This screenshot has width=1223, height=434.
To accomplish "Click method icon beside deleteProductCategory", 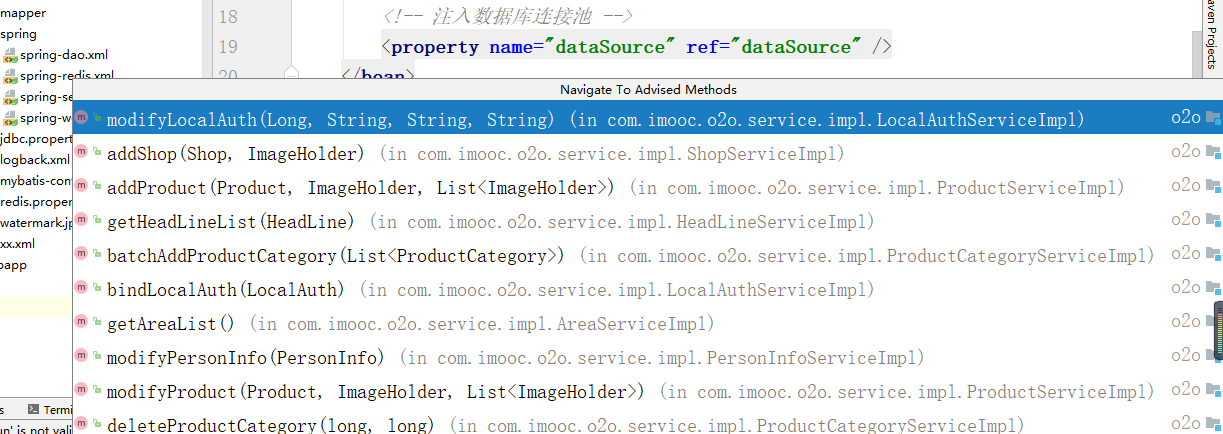I will tap(82, 425).
